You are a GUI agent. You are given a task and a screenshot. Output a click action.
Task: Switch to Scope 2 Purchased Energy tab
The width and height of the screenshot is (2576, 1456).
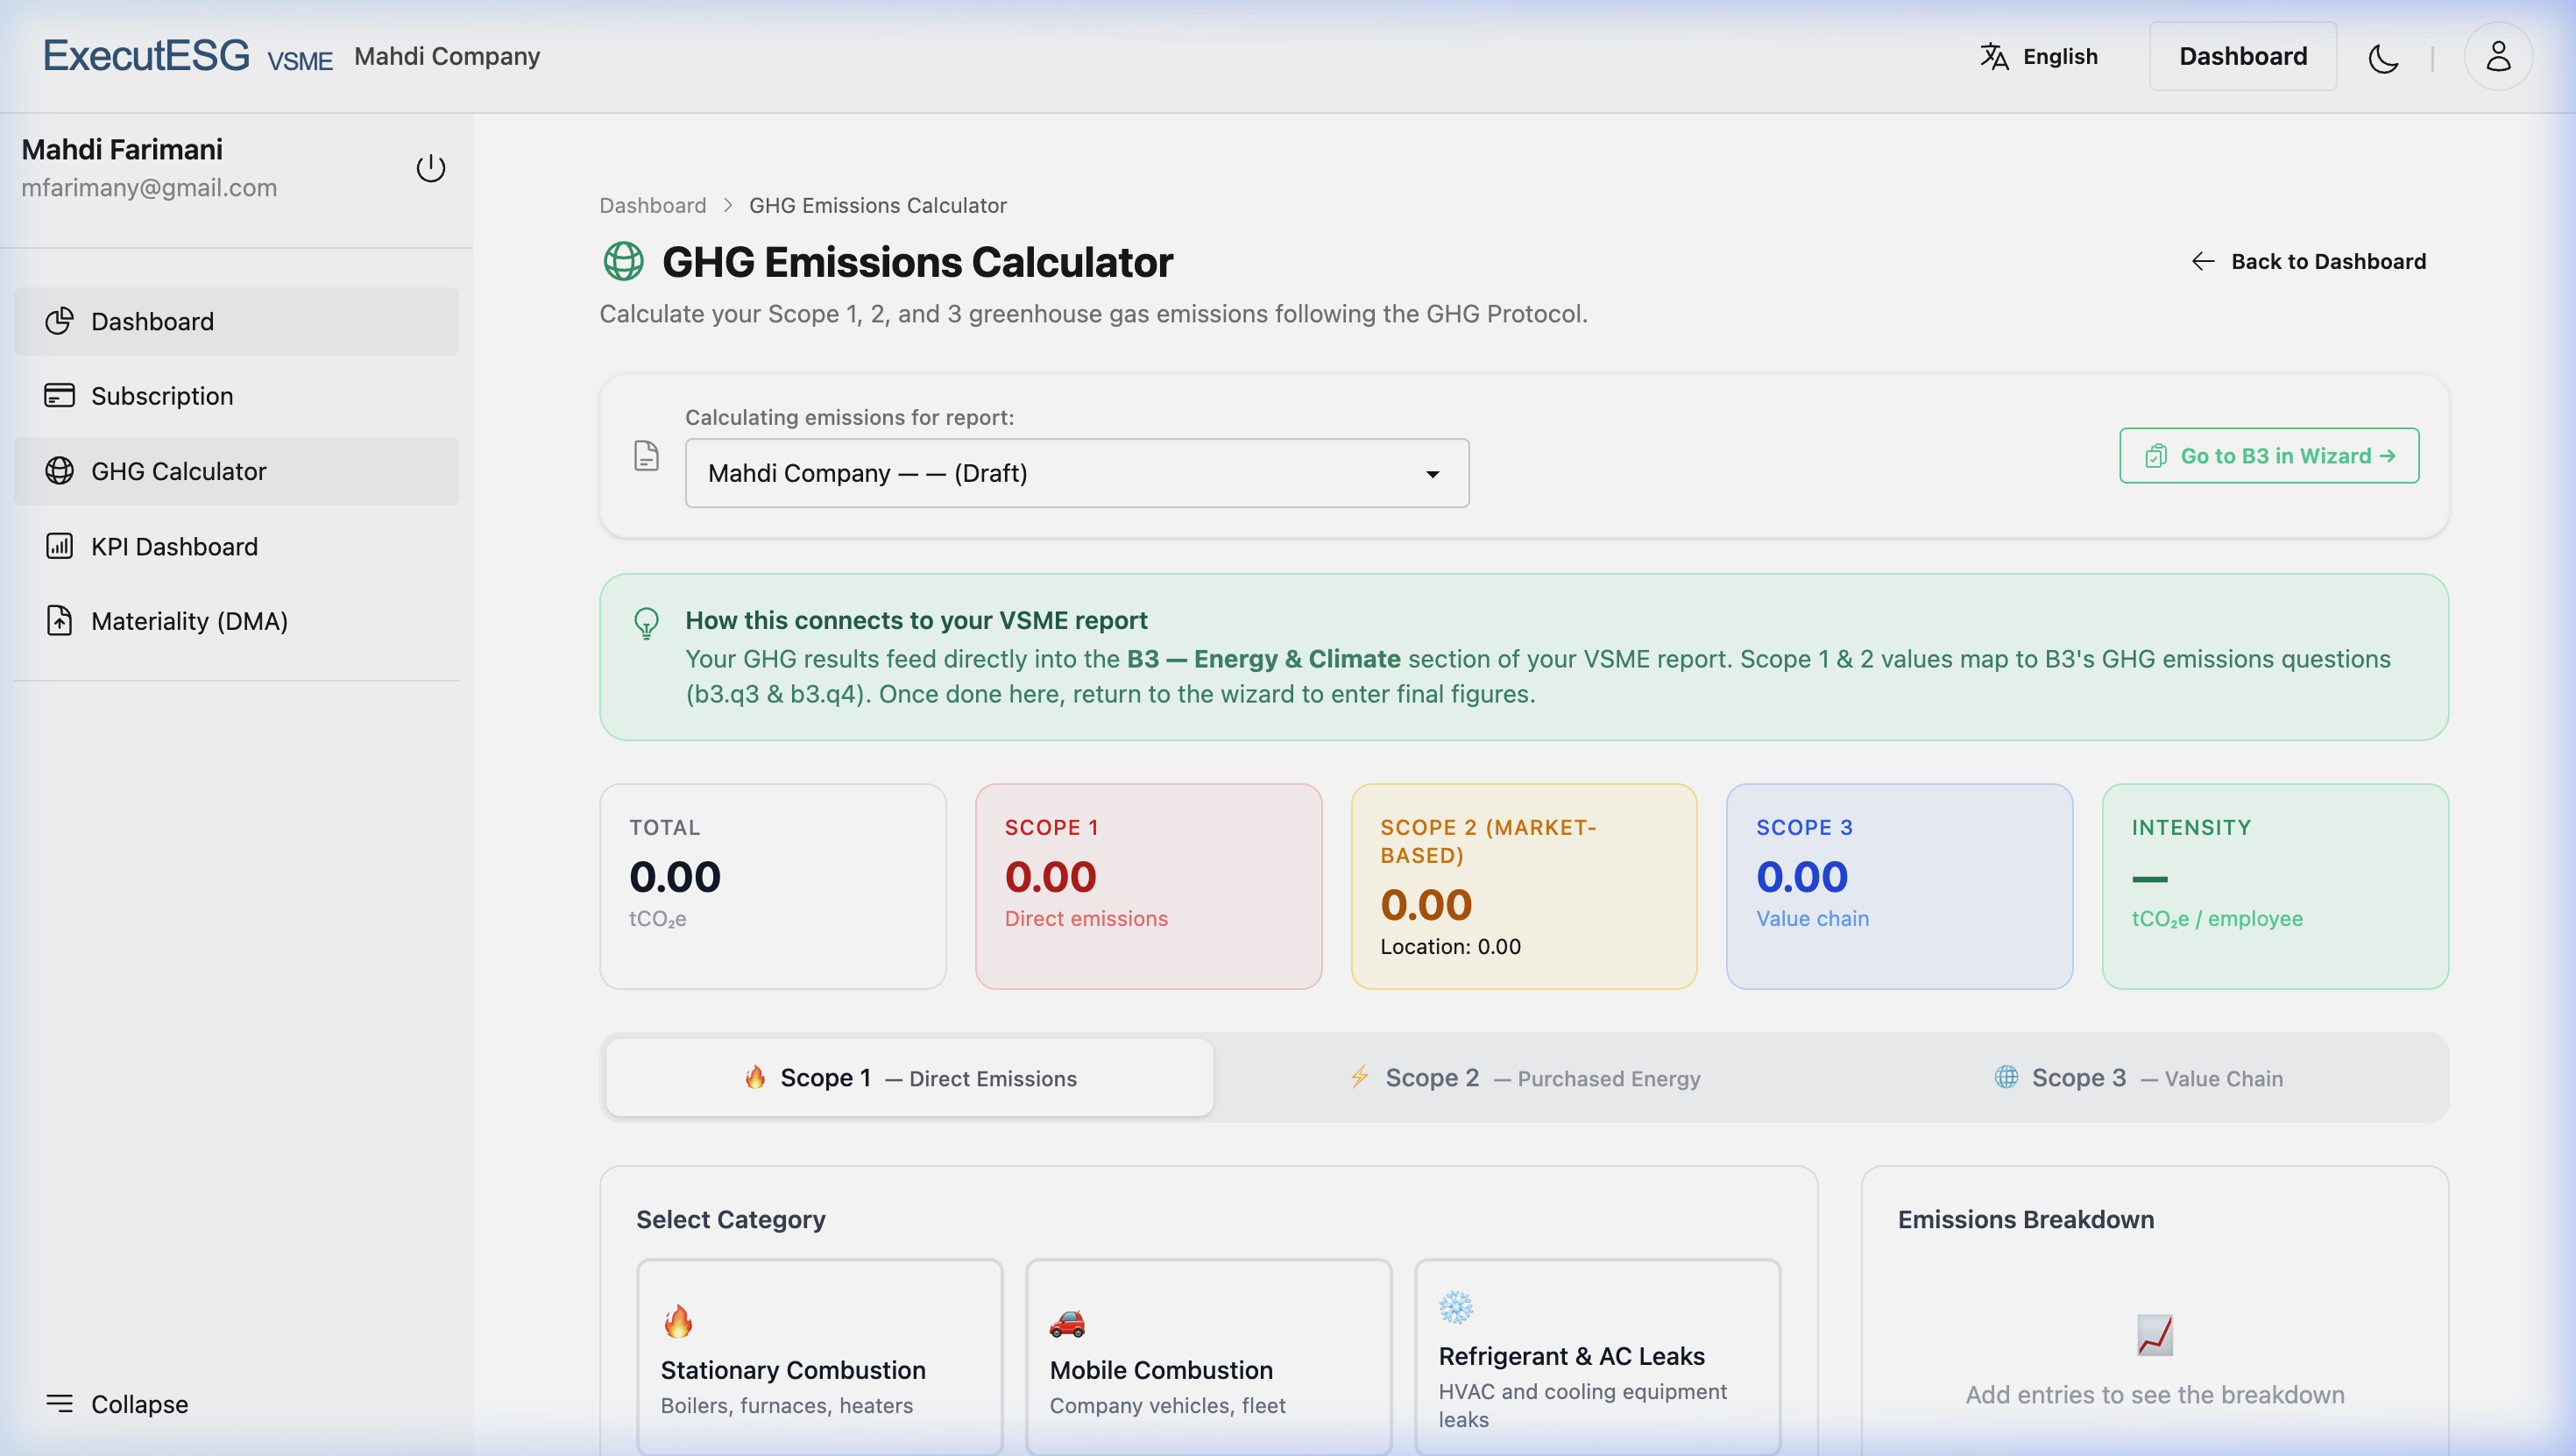1524,1078
